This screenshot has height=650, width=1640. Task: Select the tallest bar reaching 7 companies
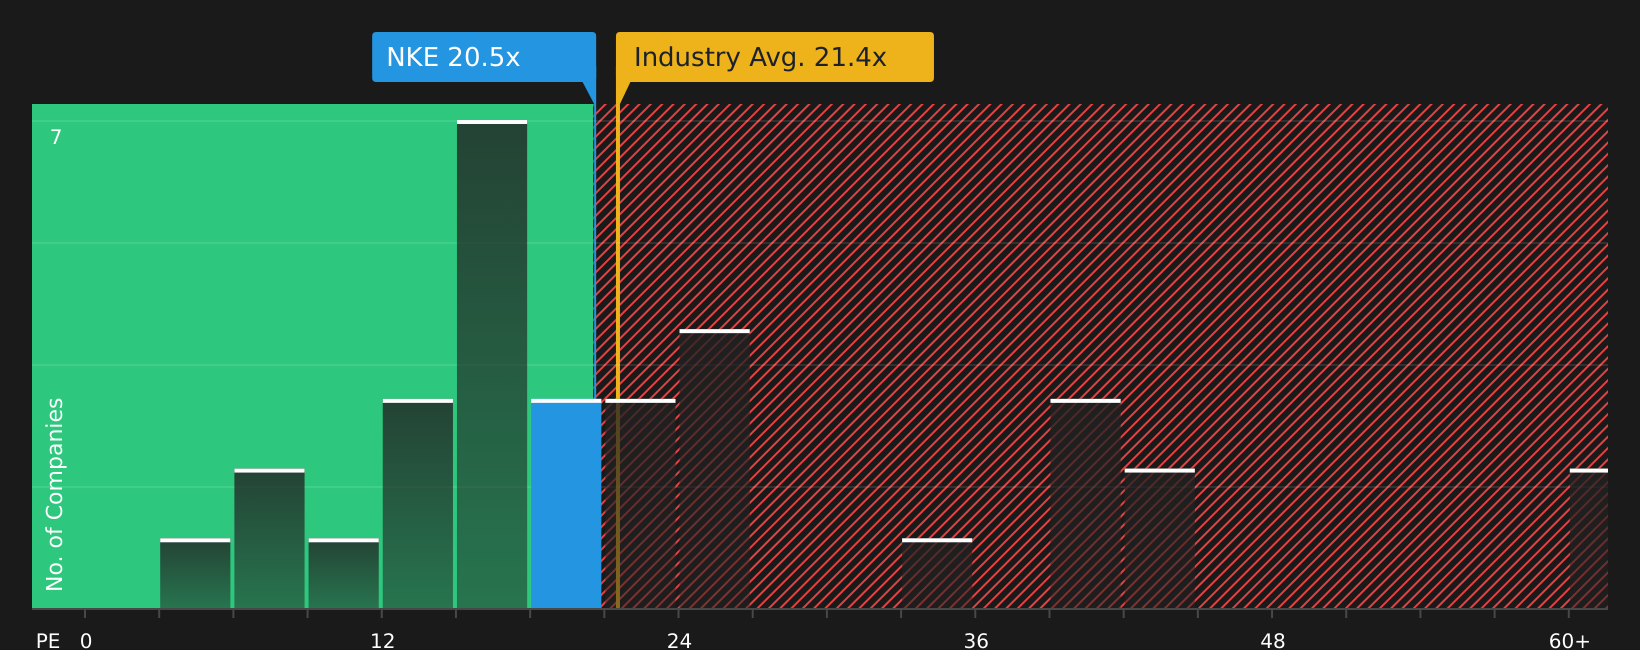click(x=492, y=364)
